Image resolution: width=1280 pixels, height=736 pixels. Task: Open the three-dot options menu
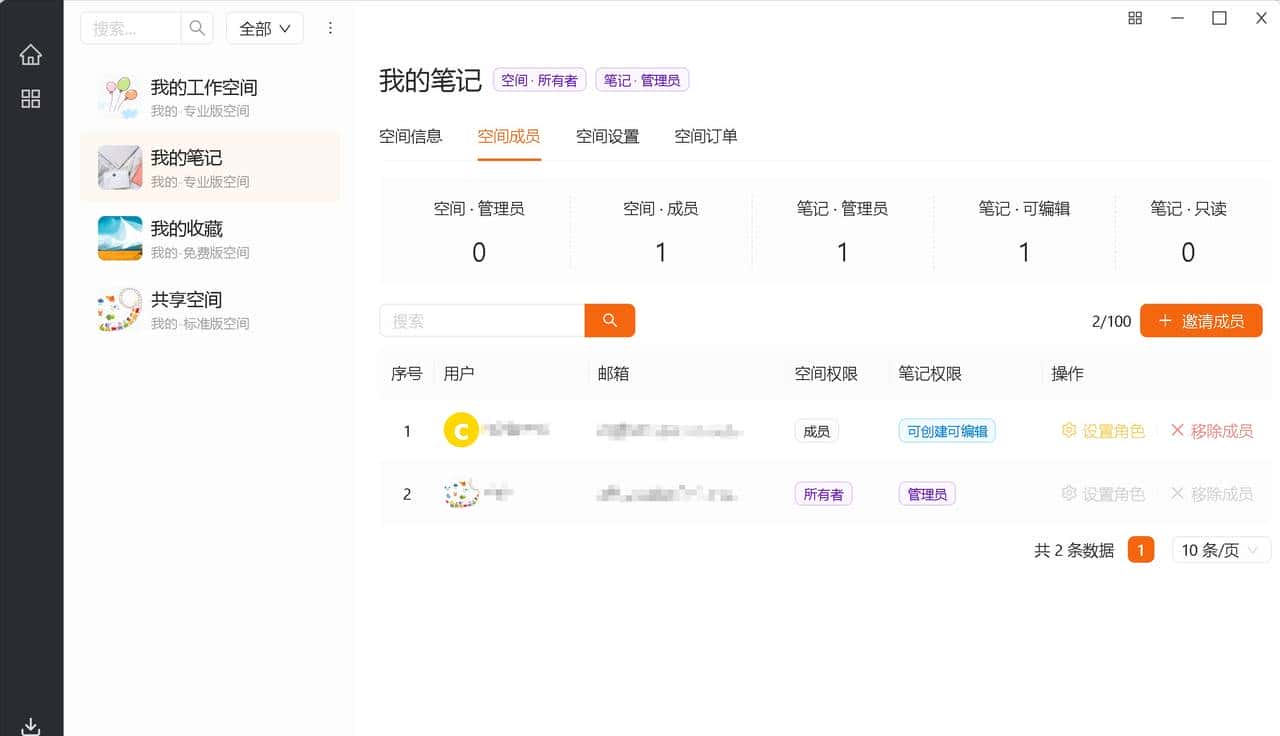point(330,28)
